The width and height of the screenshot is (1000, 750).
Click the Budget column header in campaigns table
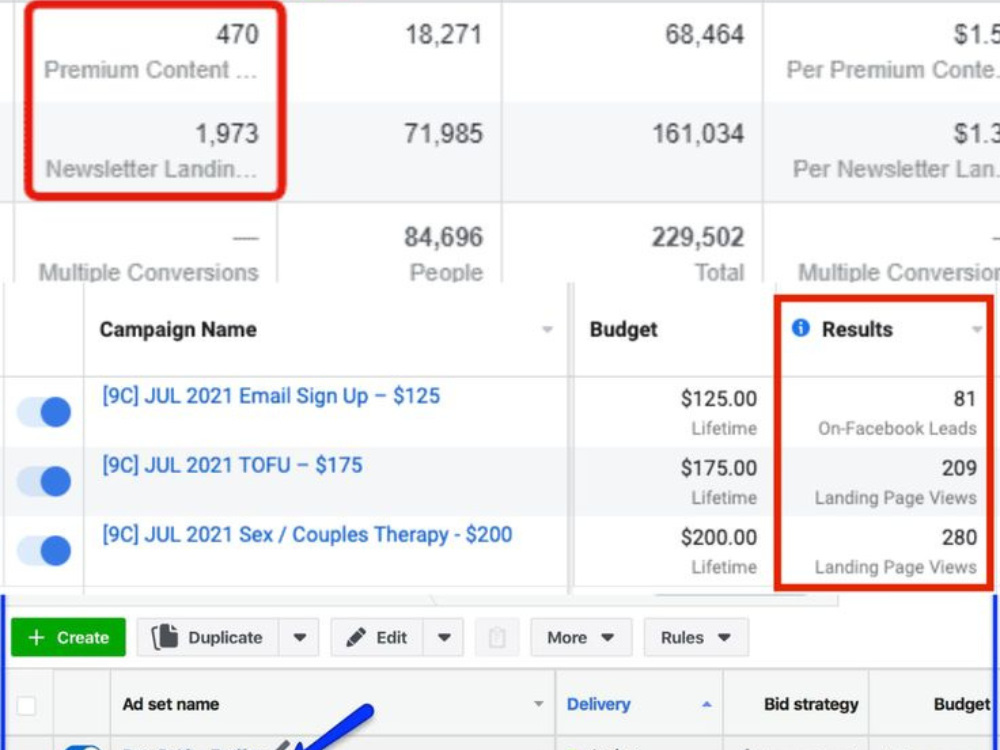(623, 329)
